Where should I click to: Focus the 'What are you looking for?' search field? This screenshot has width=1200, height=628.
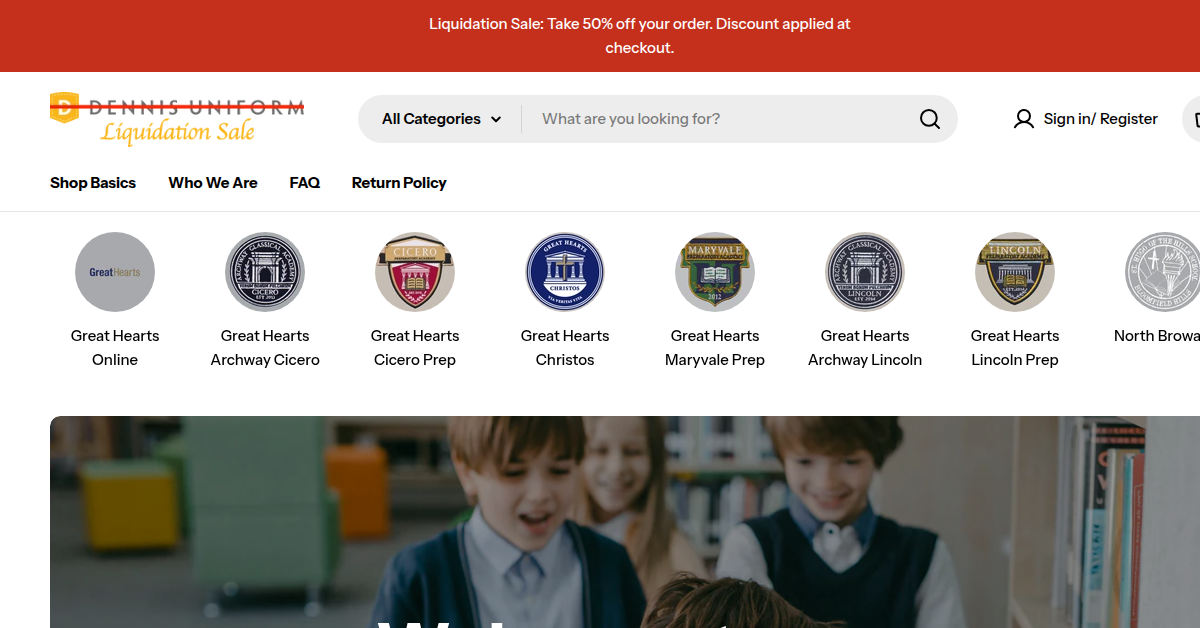pyautogui.click(x=720, y=119)
